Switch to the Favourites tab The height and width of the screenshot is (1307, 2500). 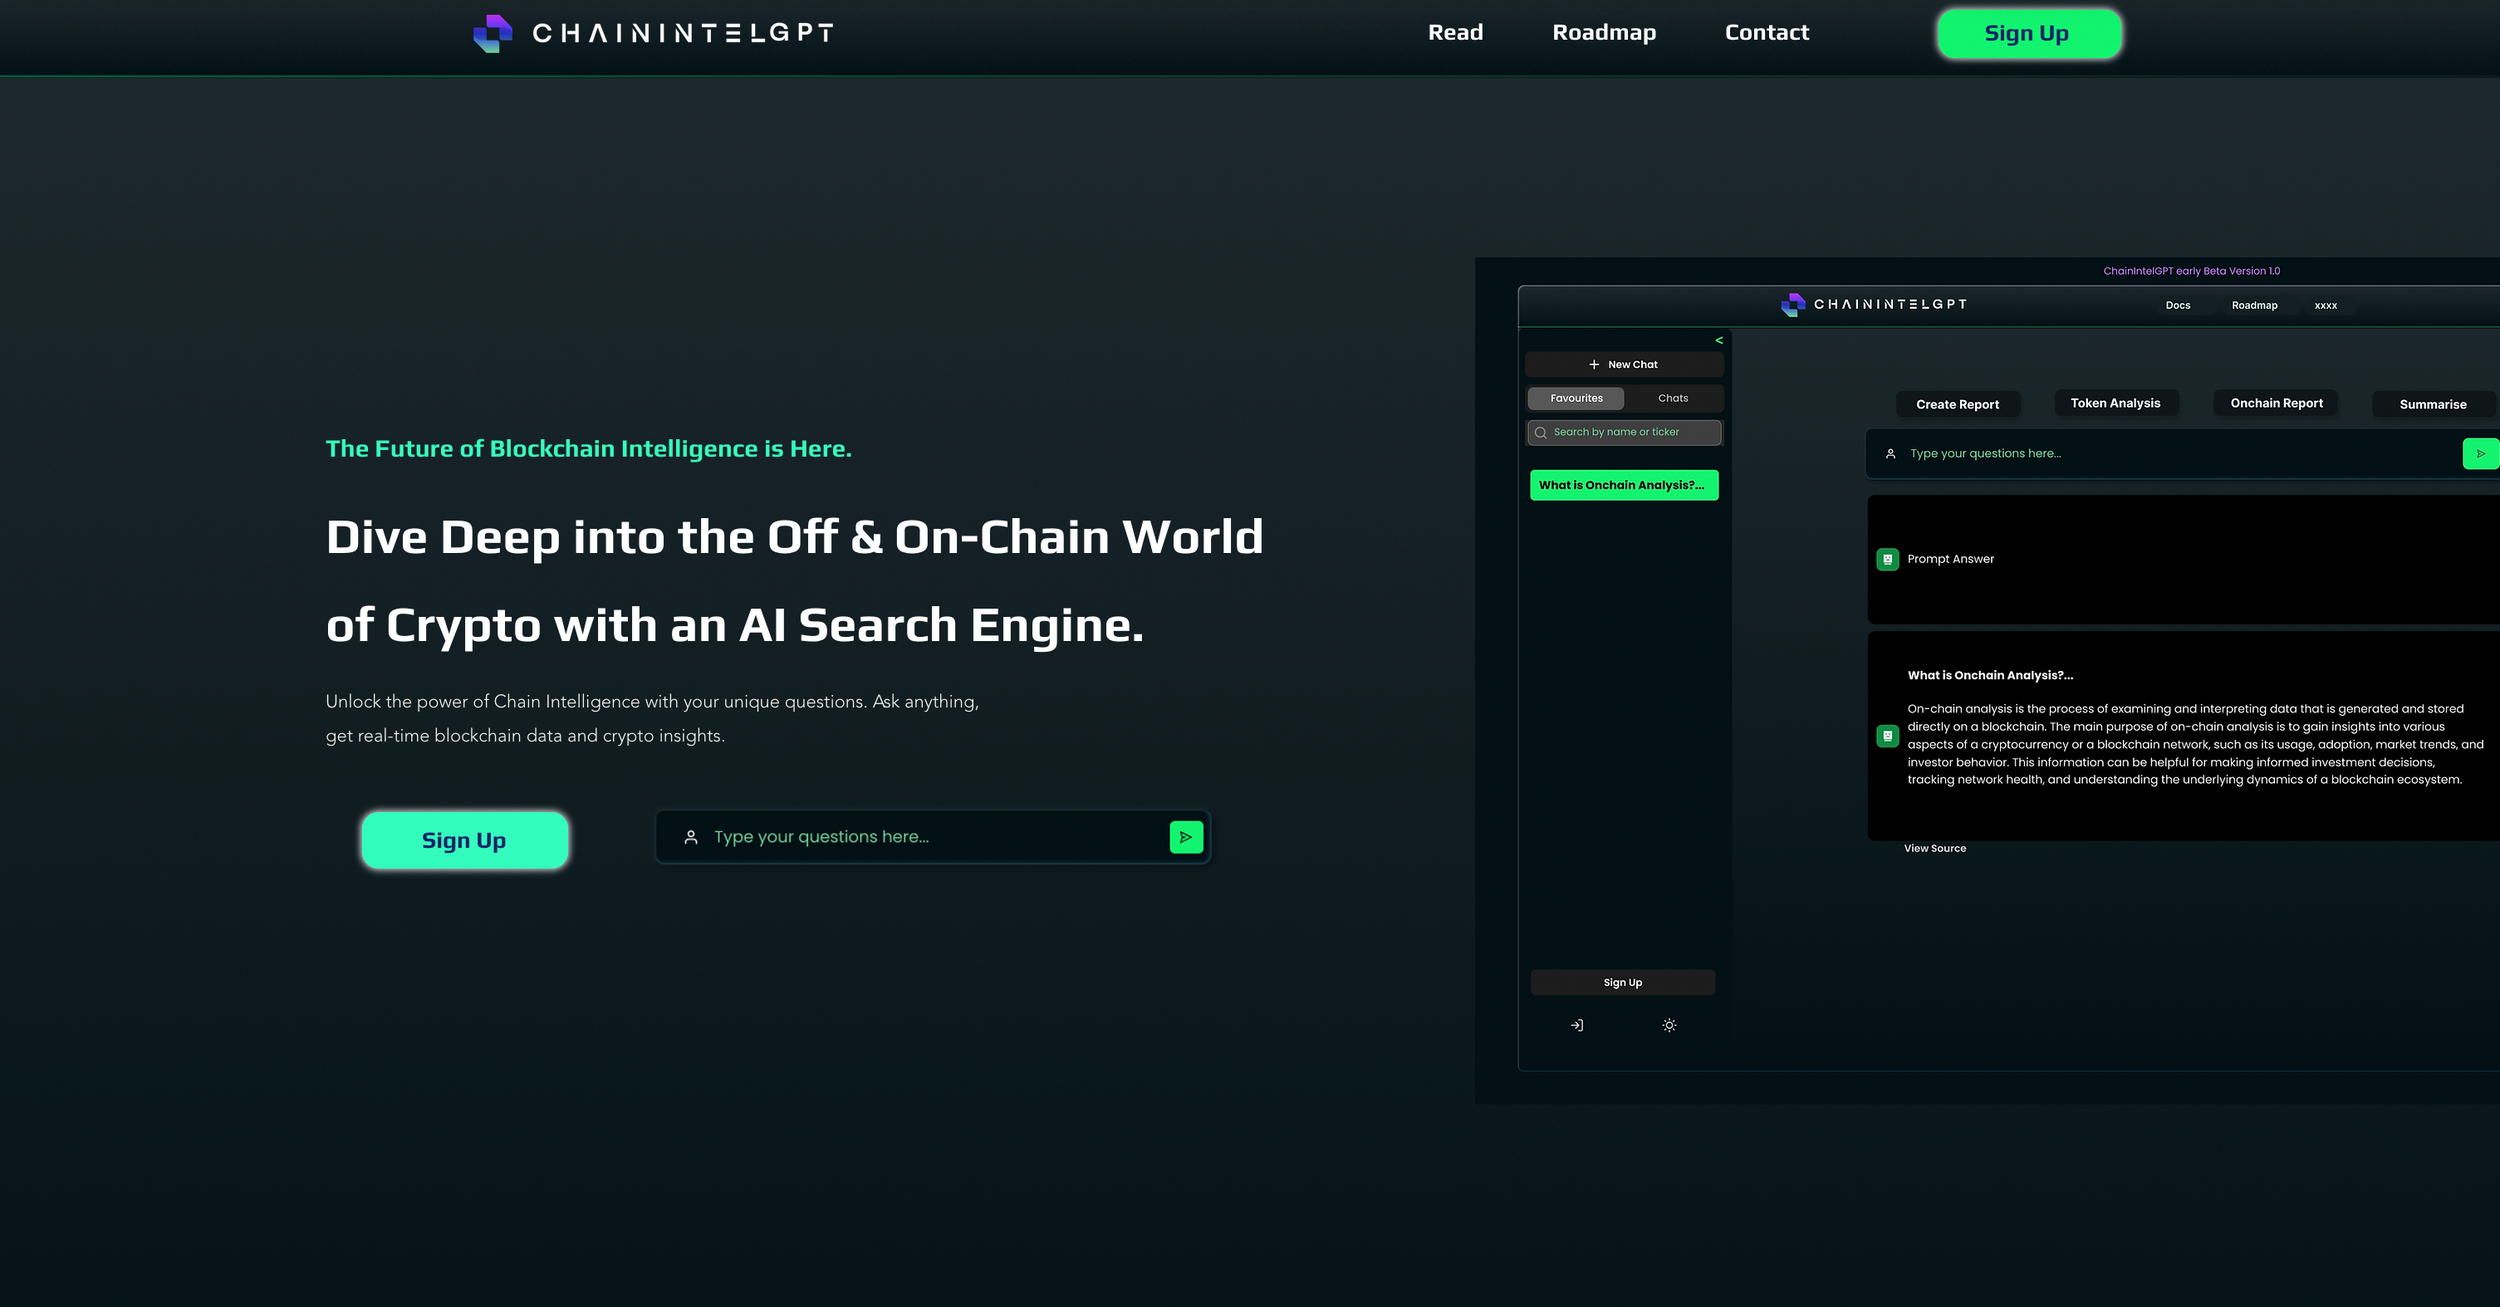coord(1576,398)
